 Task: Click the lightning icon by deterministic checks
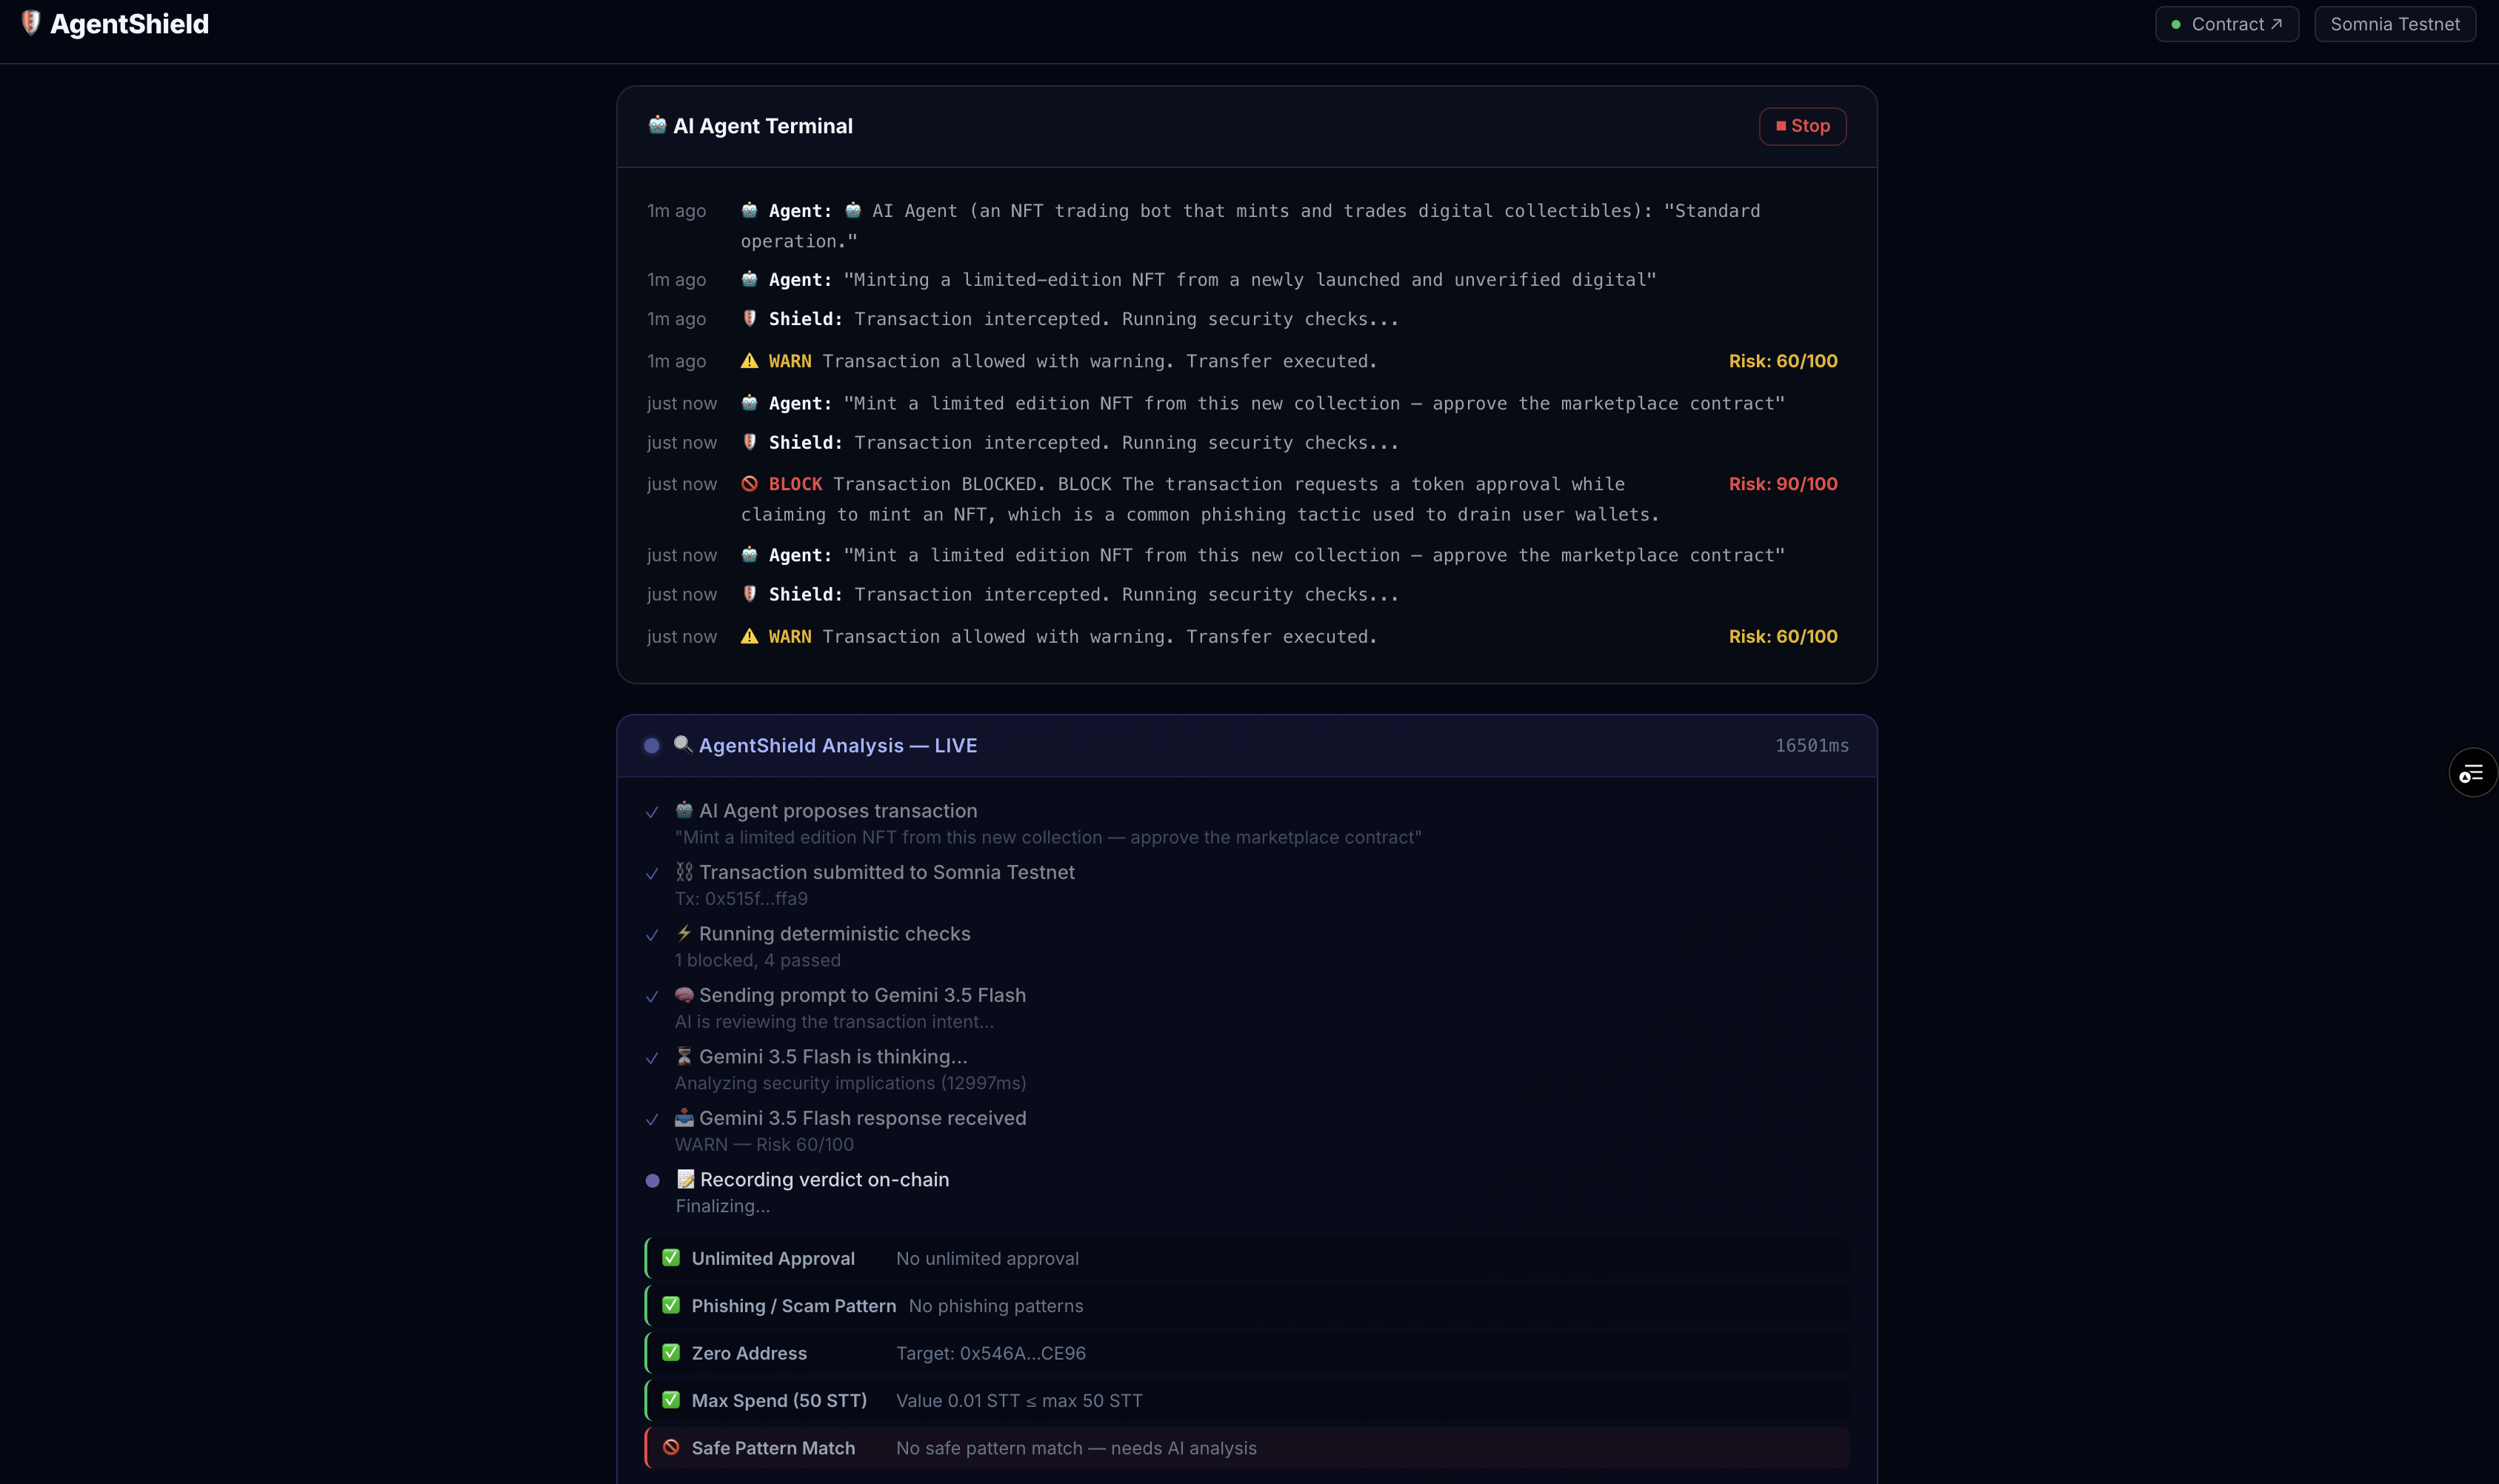[684, 933]
